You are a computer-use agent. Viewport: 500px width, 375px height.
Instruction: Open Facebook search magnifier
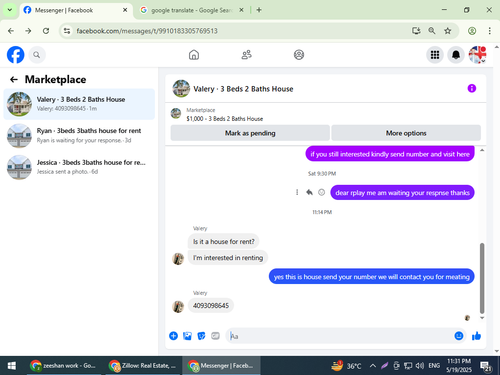tap(37, 55)
